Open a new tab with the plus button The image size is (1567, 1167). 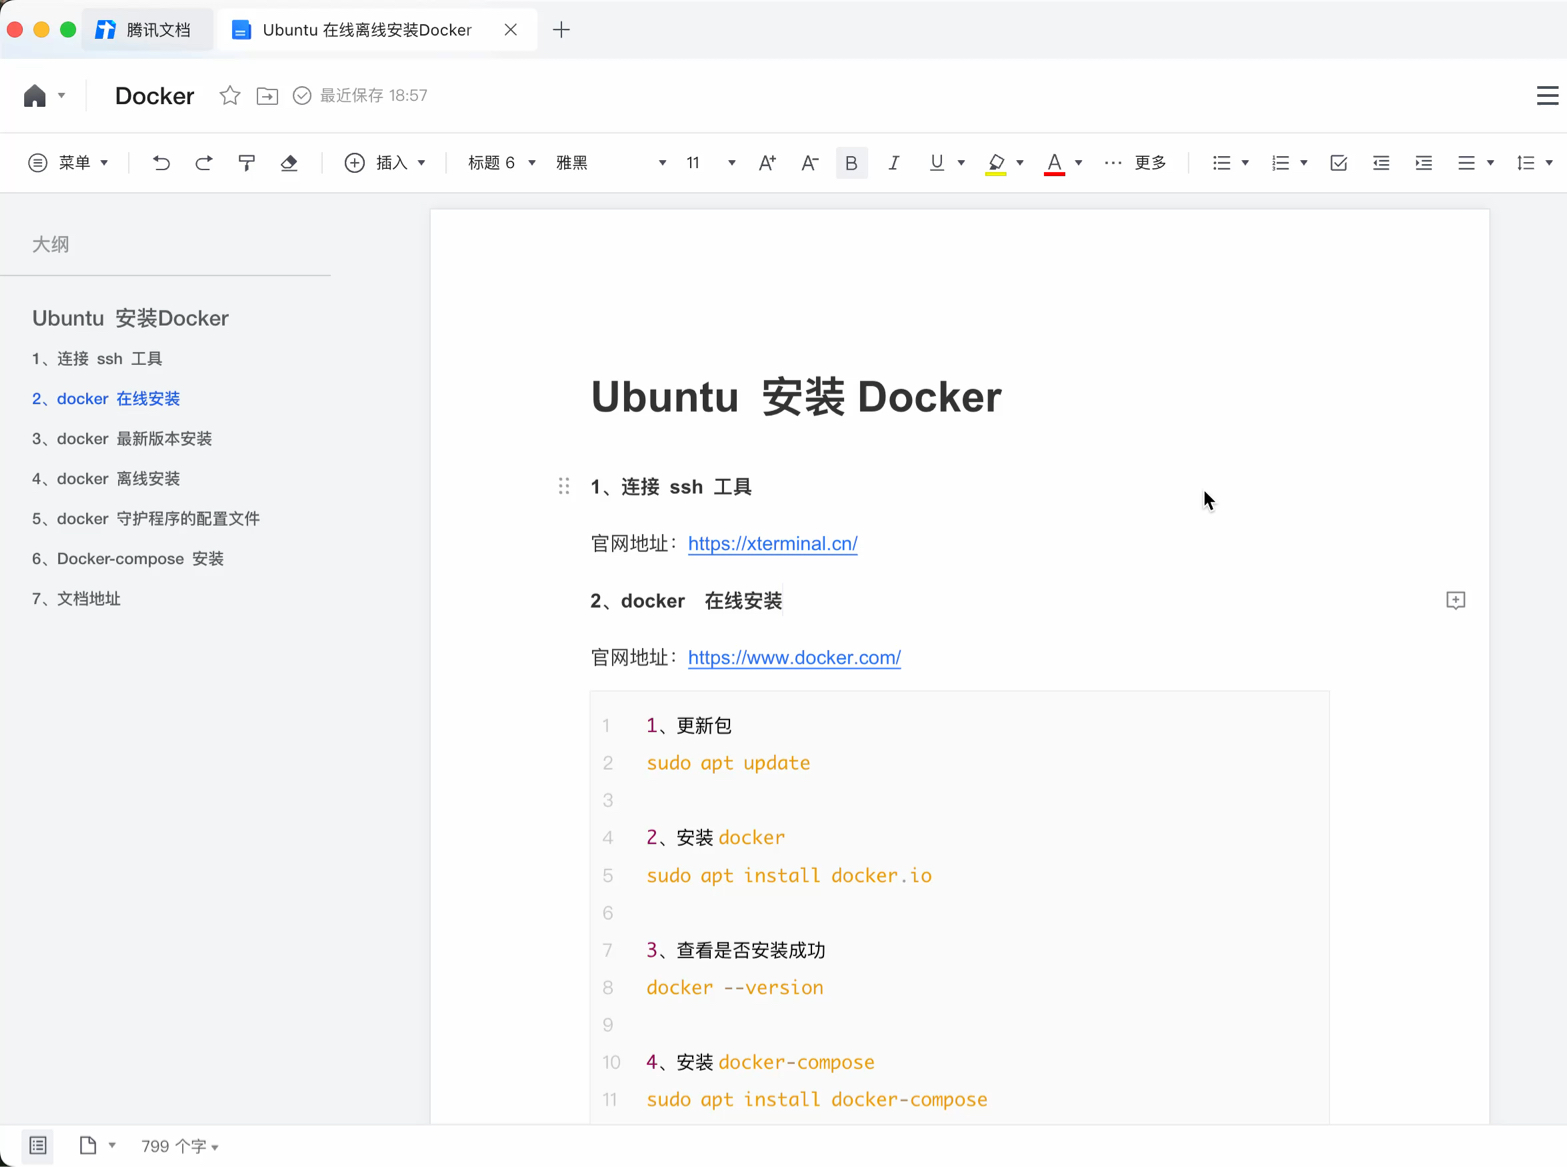(561, 30)
